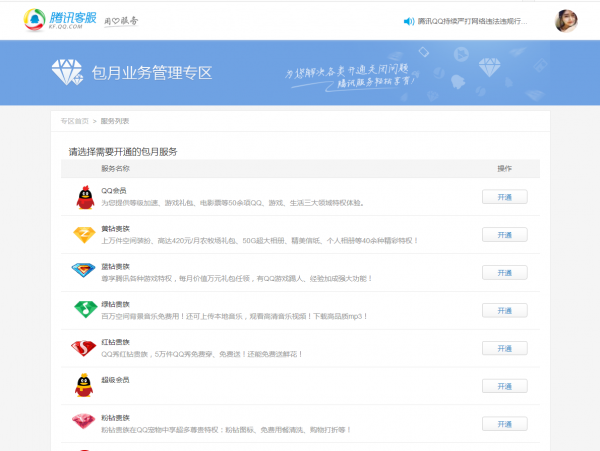Activate 开通 for 蓝钻贵族

504,273
